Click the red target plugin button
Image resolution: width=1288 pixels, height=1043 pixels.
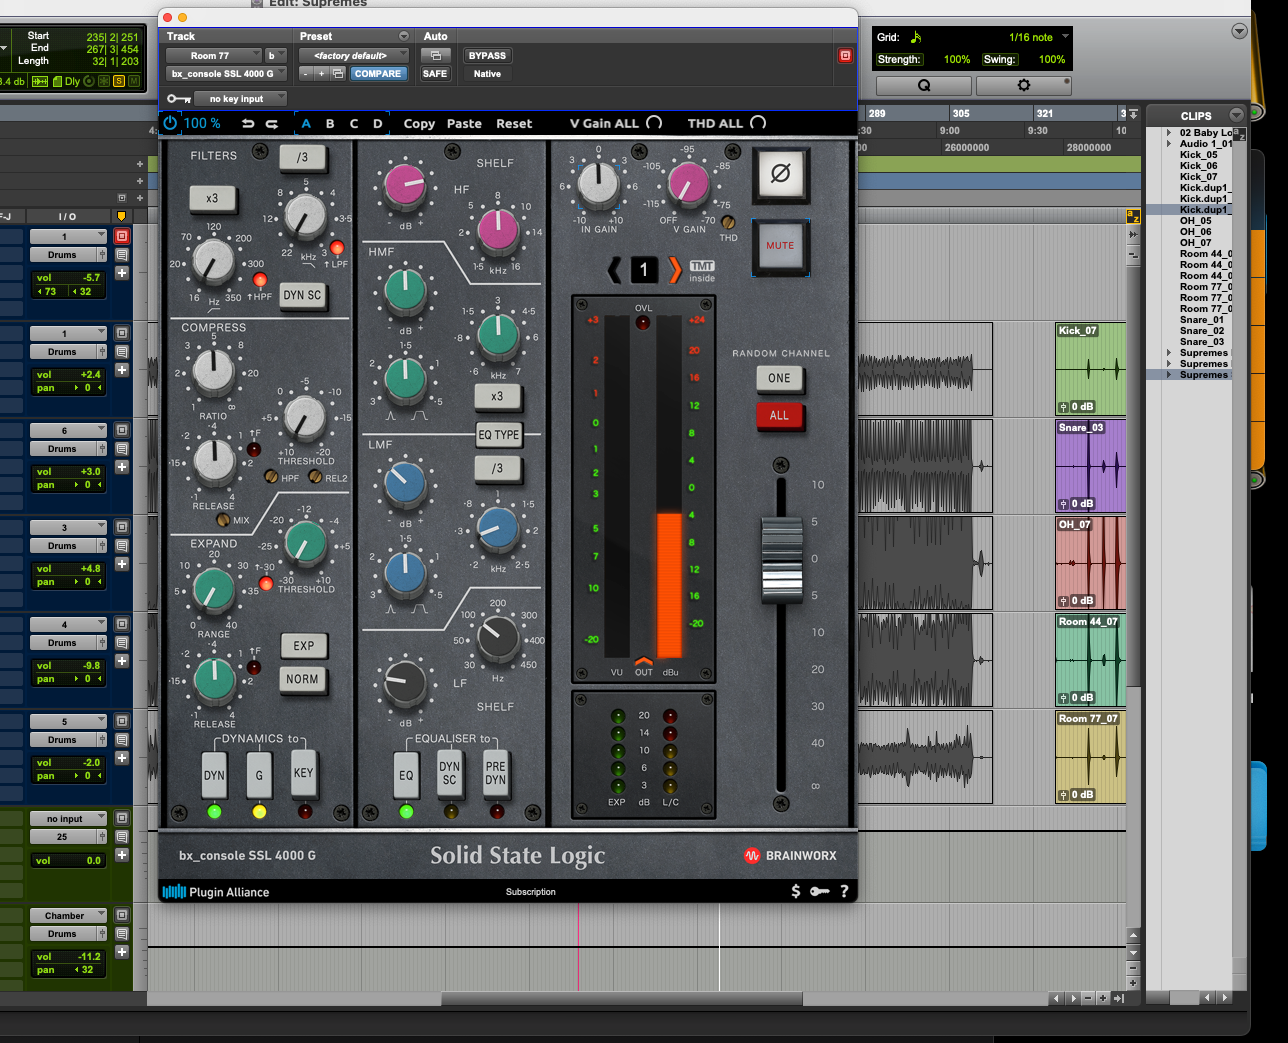pyautogui.click(x=845, y=56)
